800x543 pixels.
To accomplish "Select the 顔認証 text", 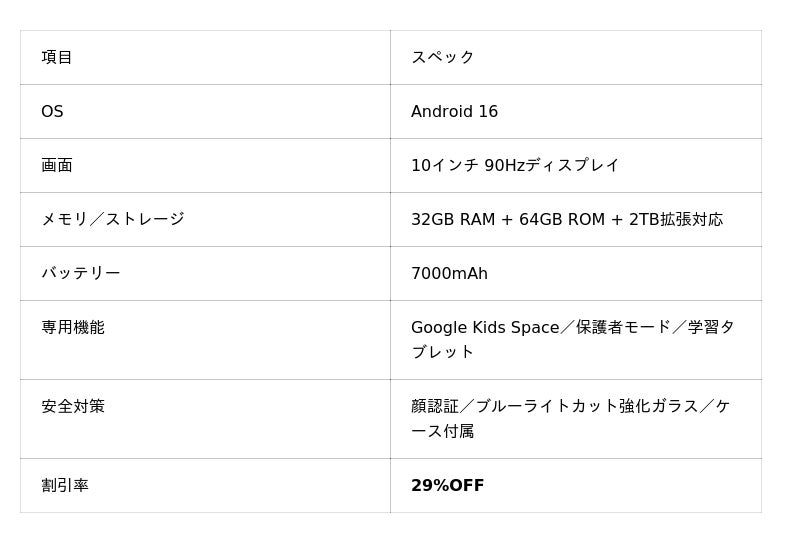I will pyautogui.click(x=435, y=406).
